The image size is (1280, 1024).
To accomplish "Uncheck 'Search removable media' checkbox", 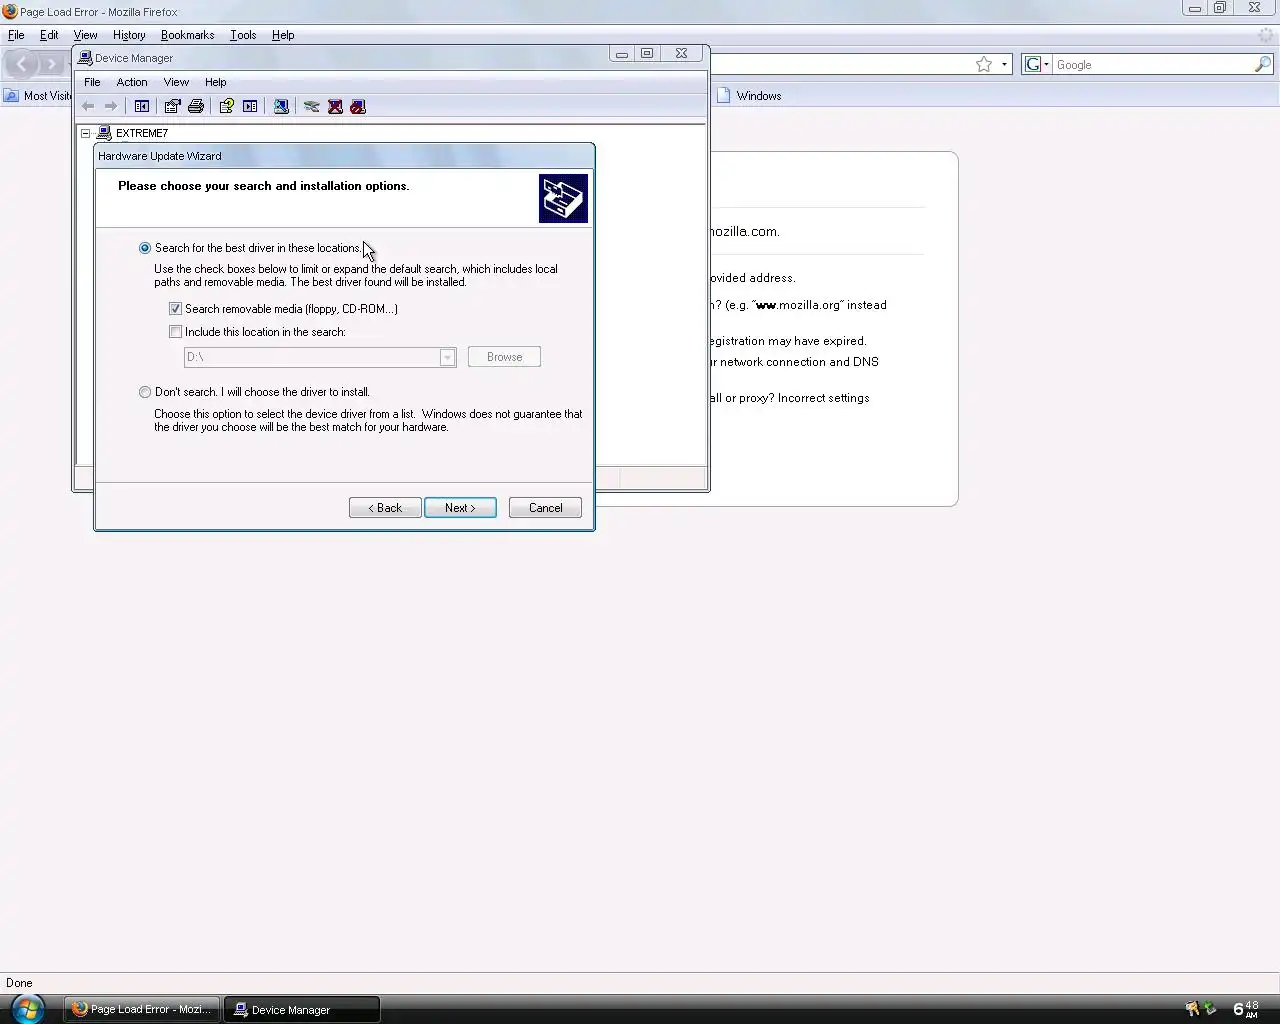I will click(x=176, y=309).
